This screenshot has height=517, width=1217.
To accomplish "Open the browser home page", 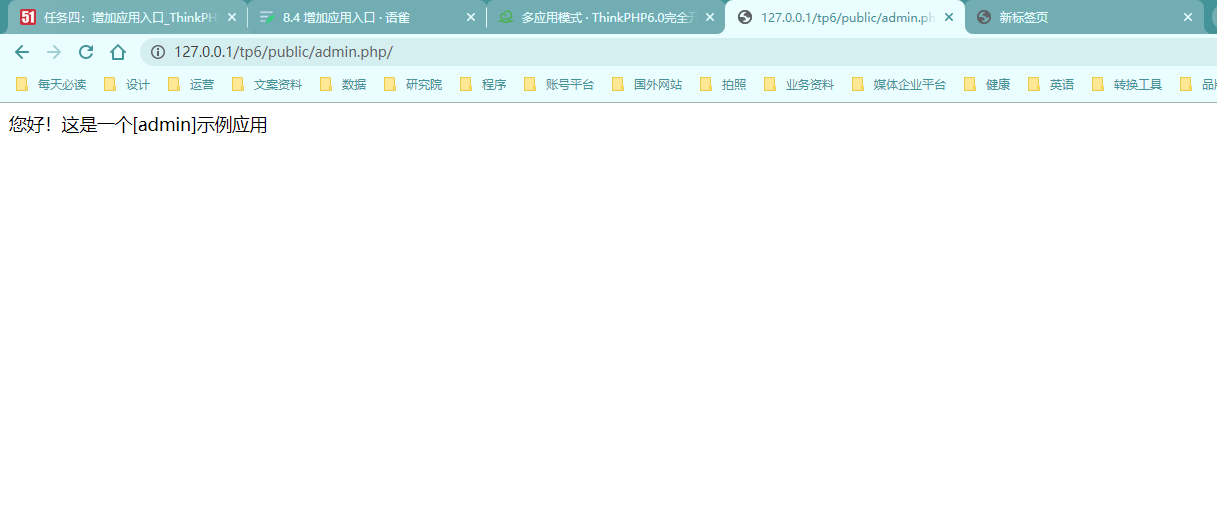I will point(118,52).
